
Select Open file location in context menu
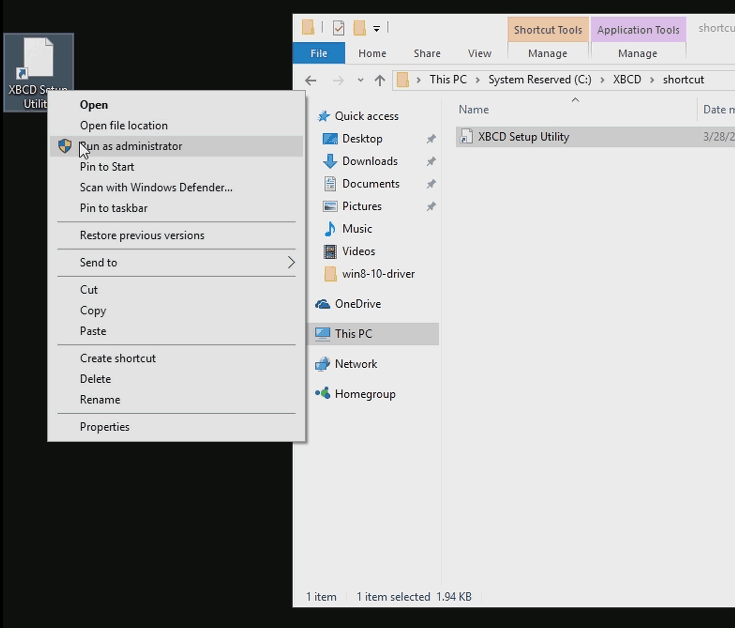(x=176, y=126)
